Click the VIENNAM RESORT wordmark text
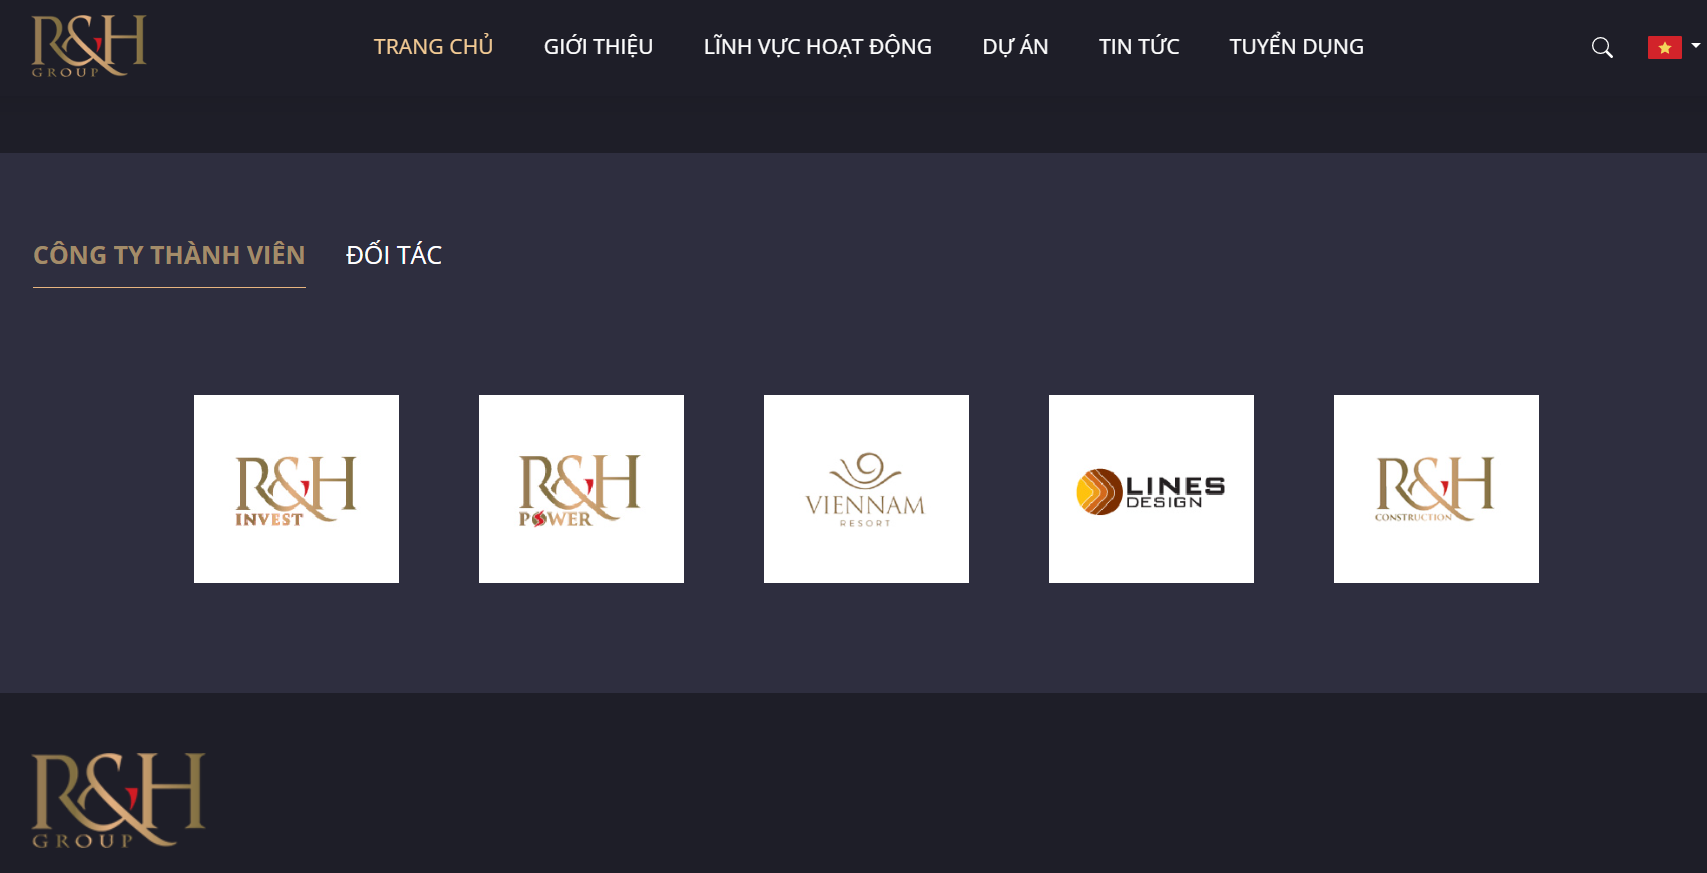This screenshot has height=873, width=1707. (866, 507)
